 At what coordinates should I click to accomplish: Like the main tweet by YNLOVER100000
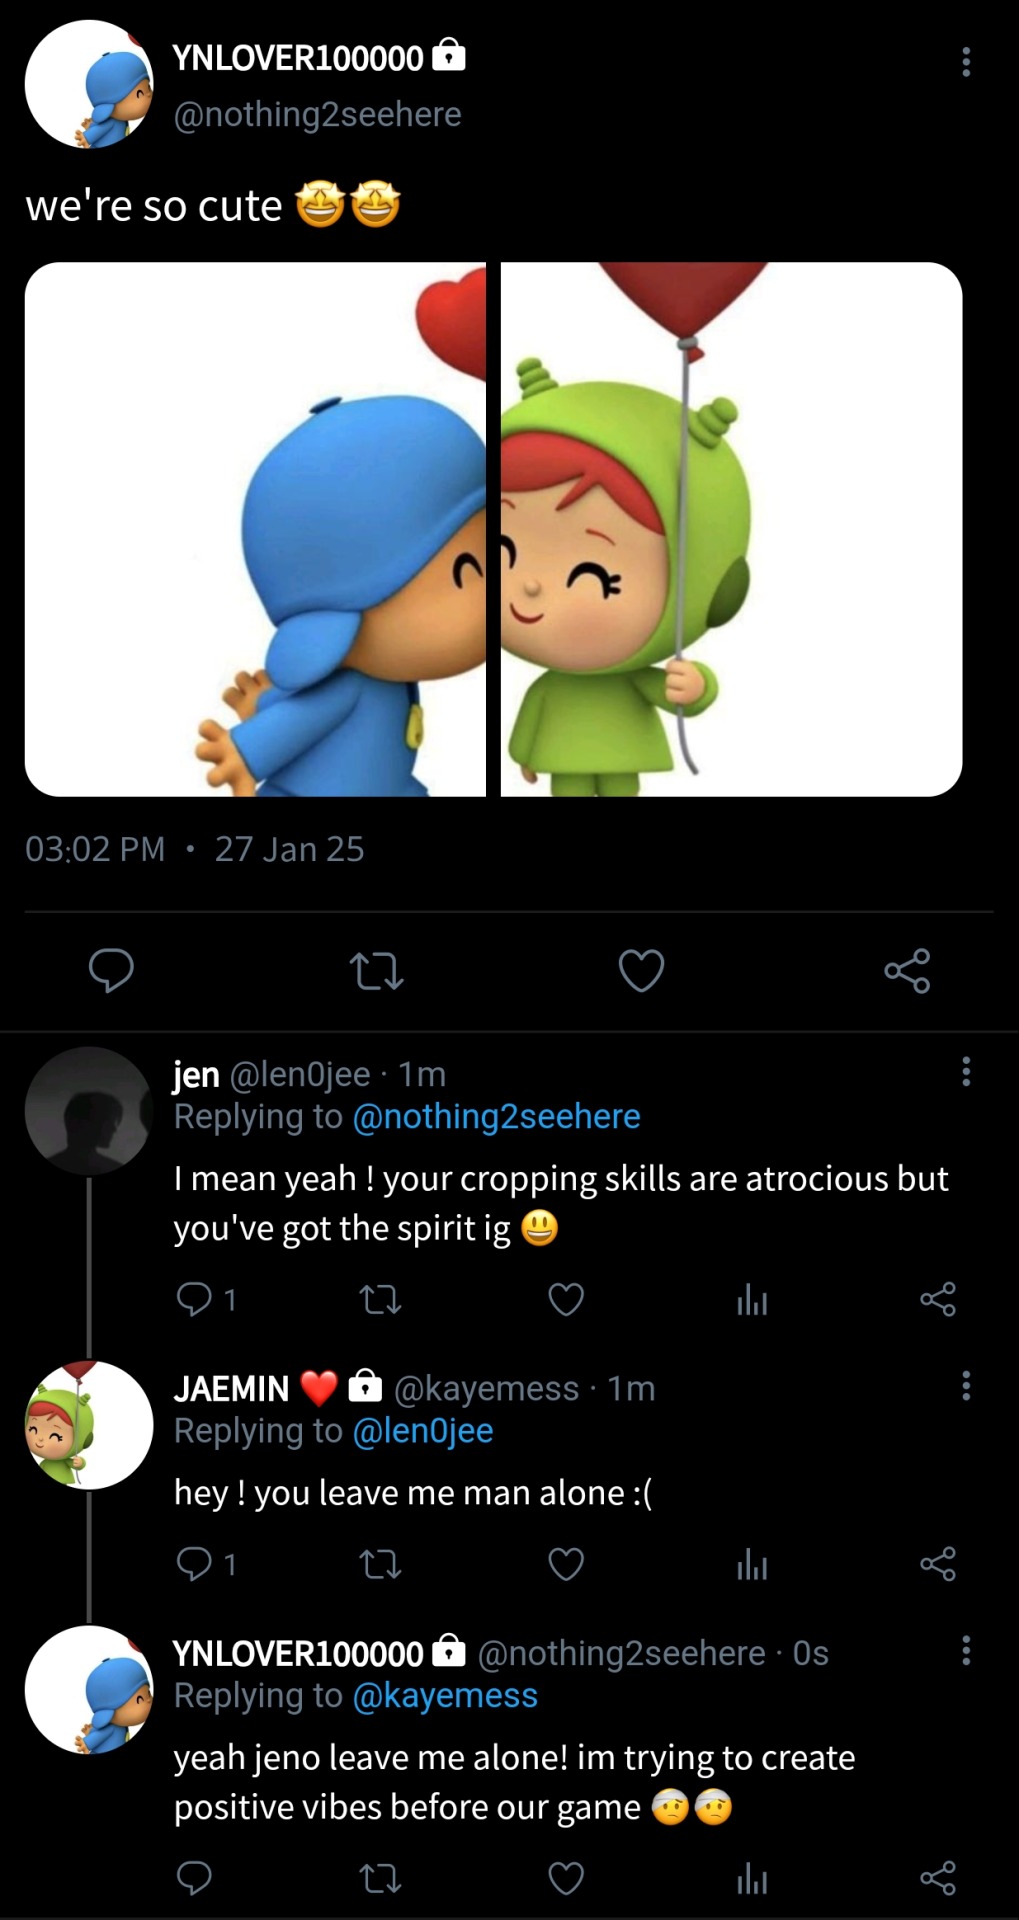tap(641, 970)
